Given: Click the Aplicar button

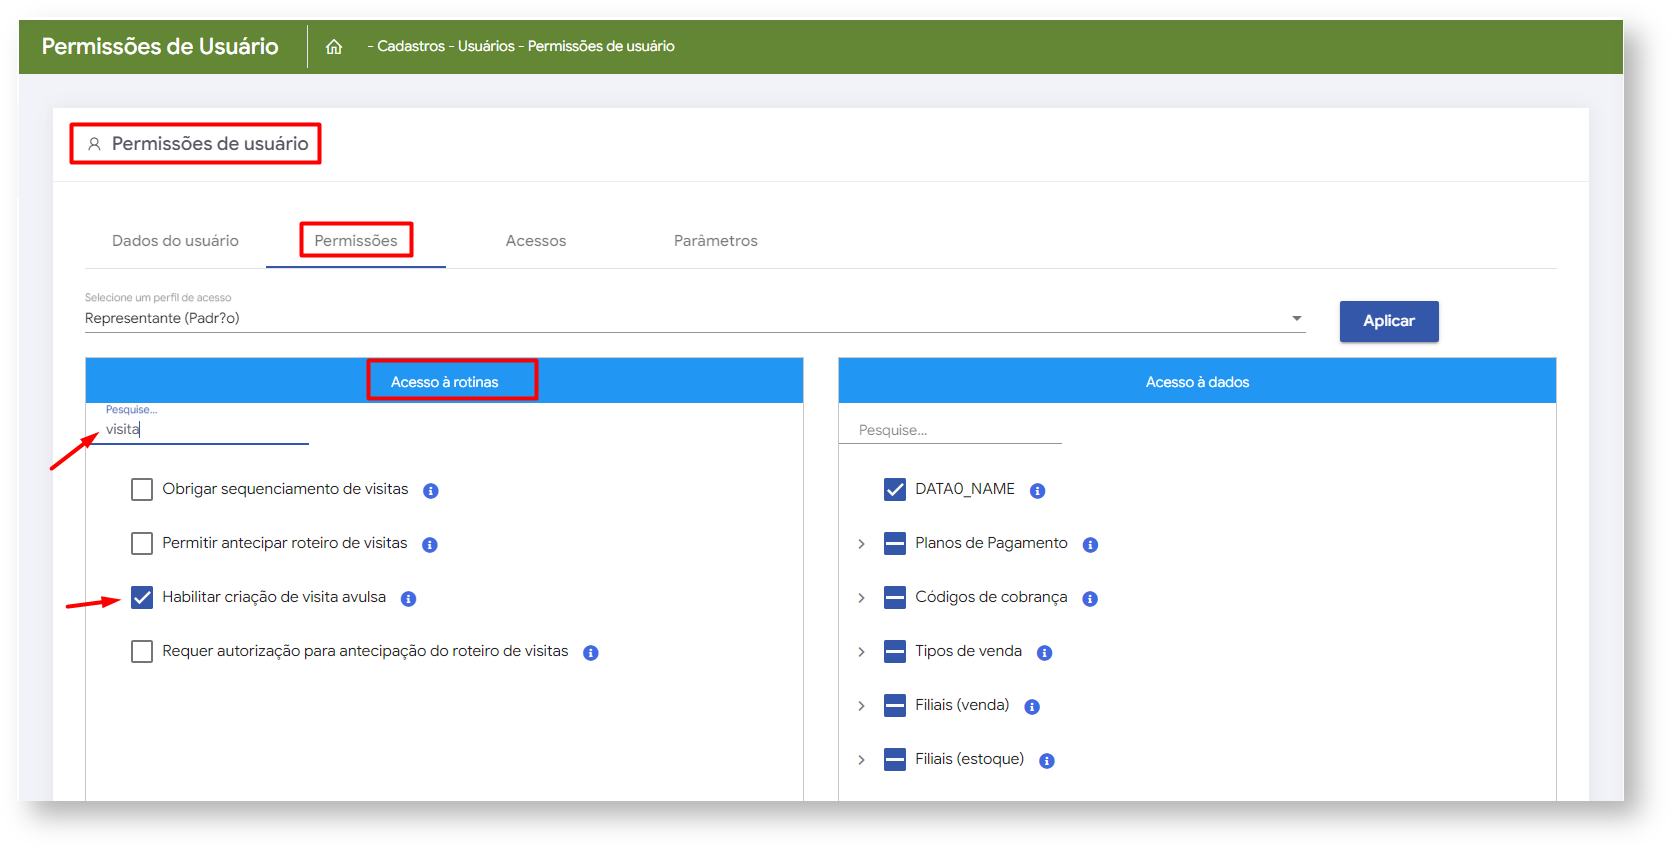Looking at the screenshot, I should 1388,321.
